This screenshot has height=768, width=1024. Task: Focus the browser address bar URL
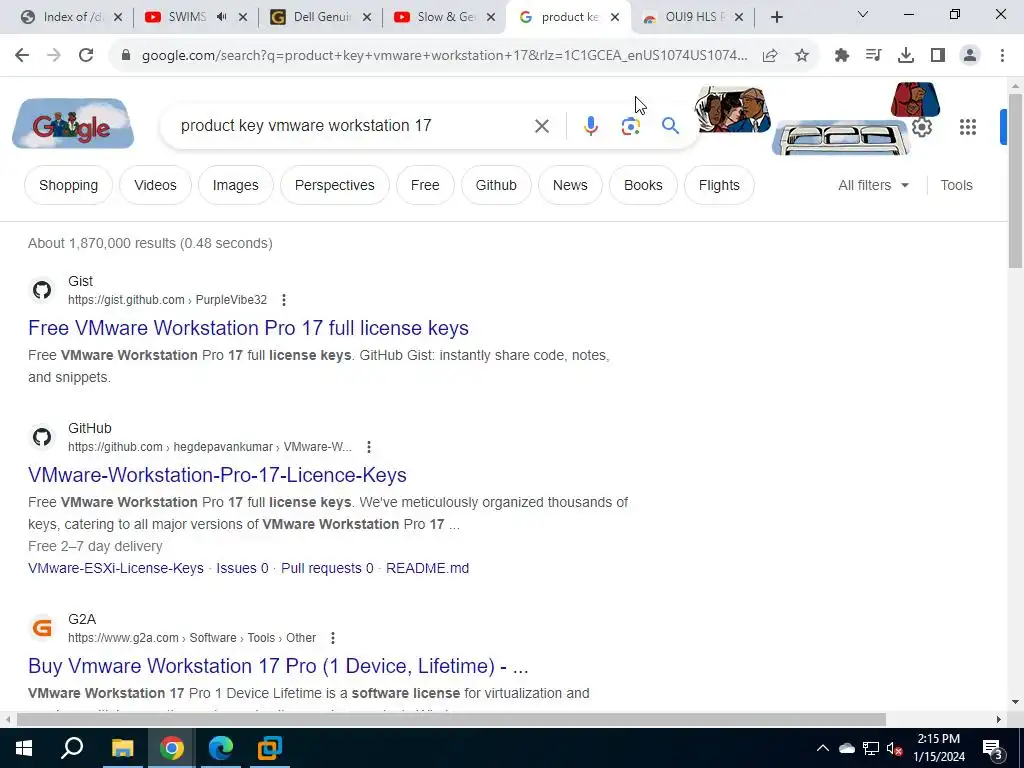click(x=444, y=56)
